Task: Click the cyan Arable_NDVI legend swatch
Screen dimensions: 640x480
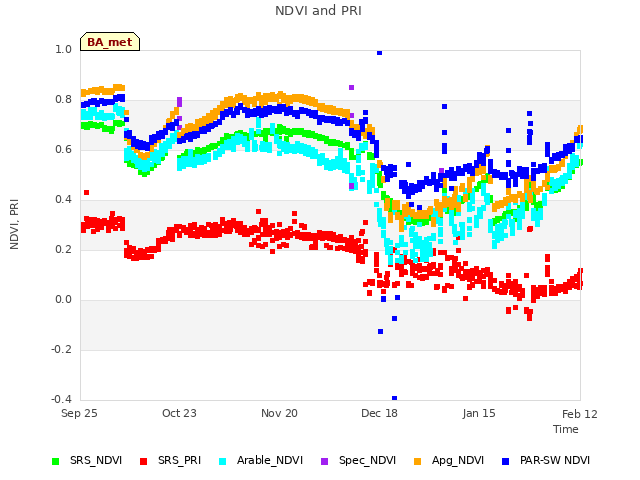Action: coord(222,461)
